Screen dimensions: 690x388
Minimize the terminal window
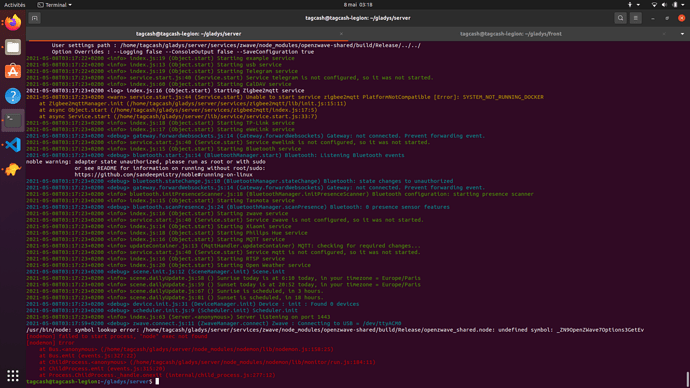[653, 18]
